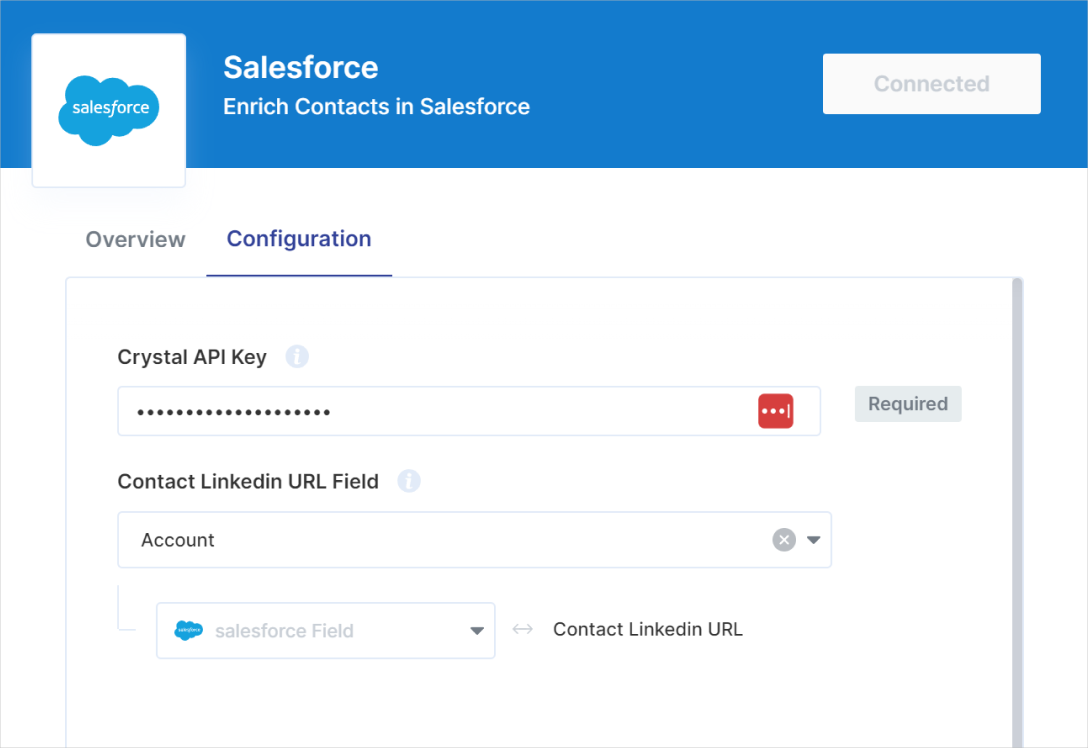Image resolution: width=1088 pixels, height=748 pixels.
Task: Click the 'Crystal API Key' label
Action: 192,357
